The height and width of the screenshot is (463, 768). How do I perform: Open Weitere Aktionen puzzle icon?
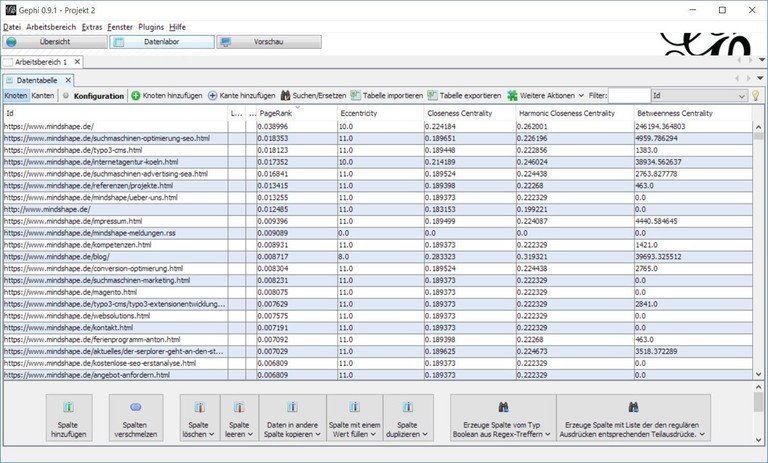tap(512, 96)
